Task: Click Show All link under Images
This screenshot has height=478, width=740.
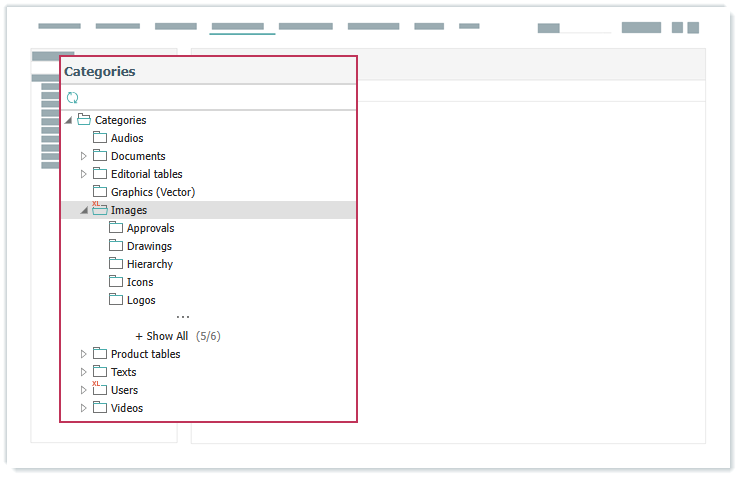Action: pyautogui.click(x=161, y=336)
